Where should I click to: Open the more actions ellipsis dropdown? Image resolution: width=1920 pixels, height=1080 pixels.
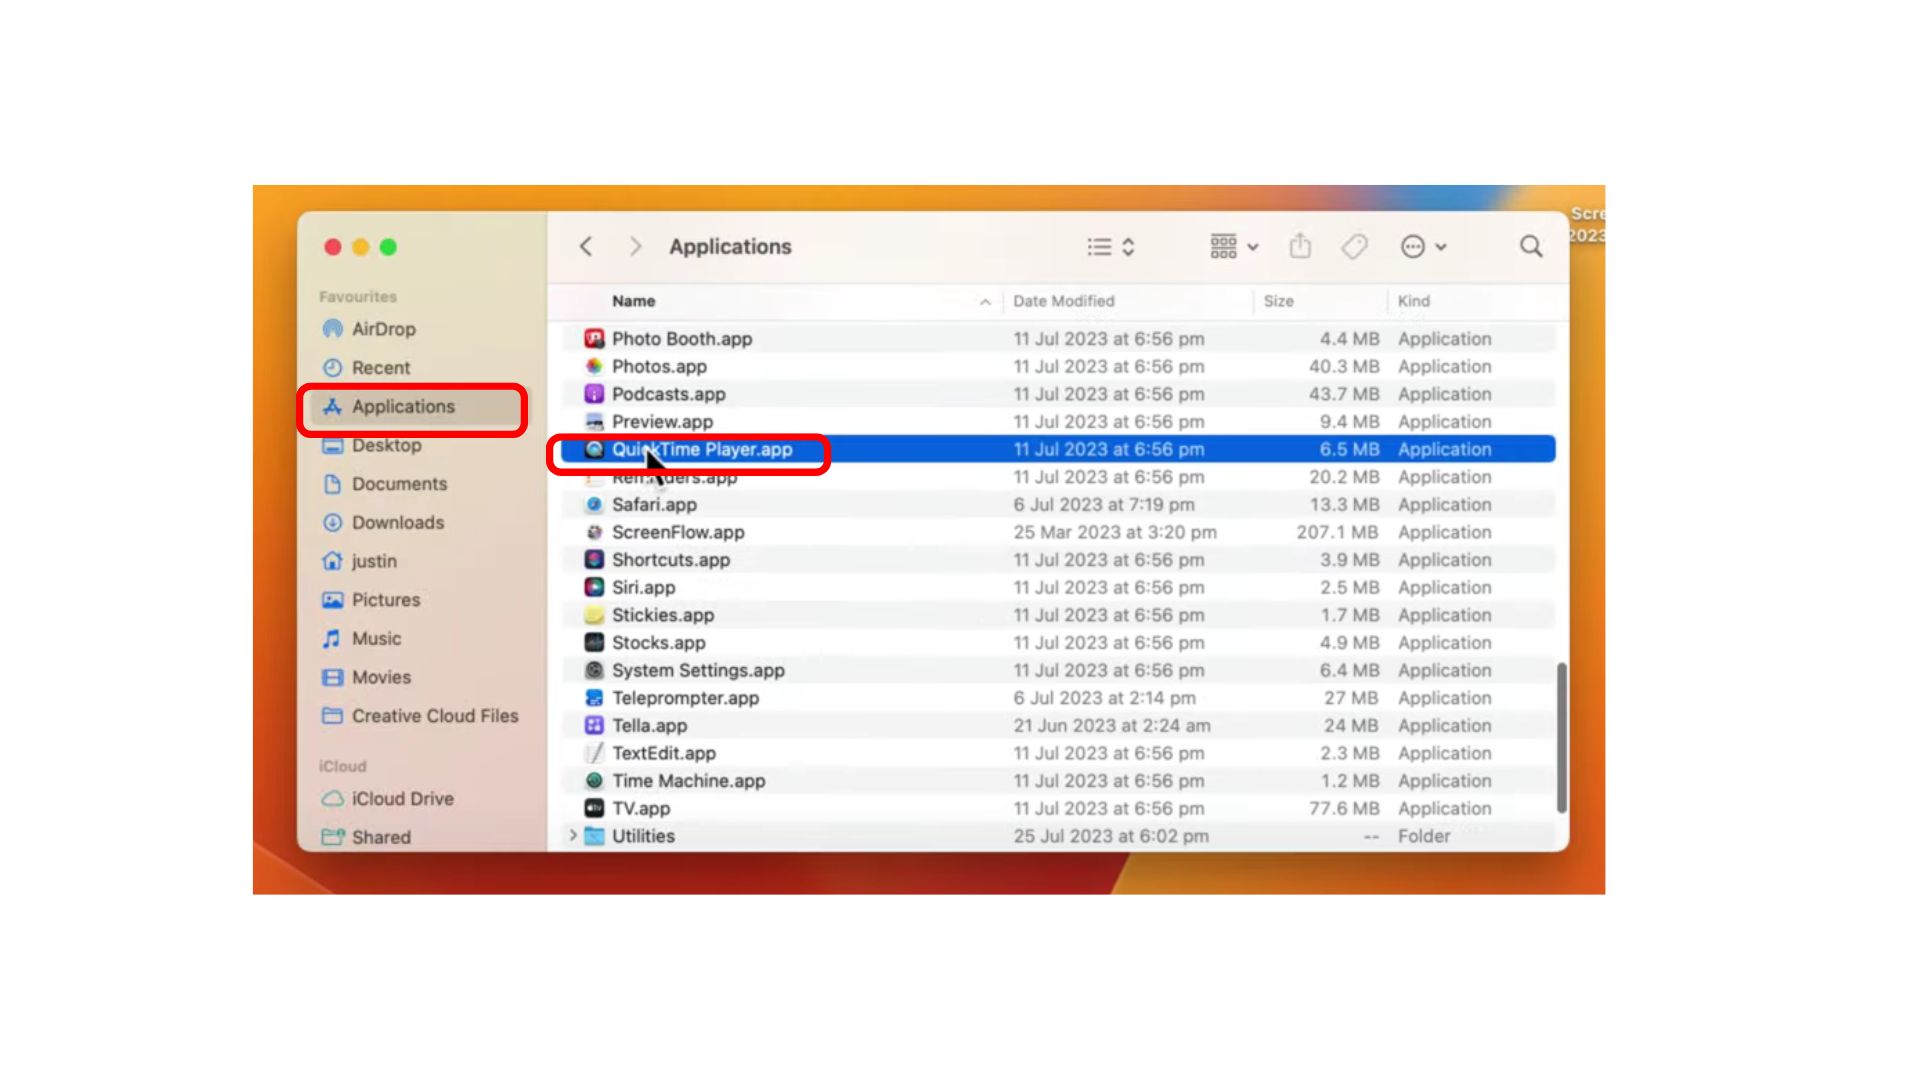pyautogui.click(x=1420, y=246)
